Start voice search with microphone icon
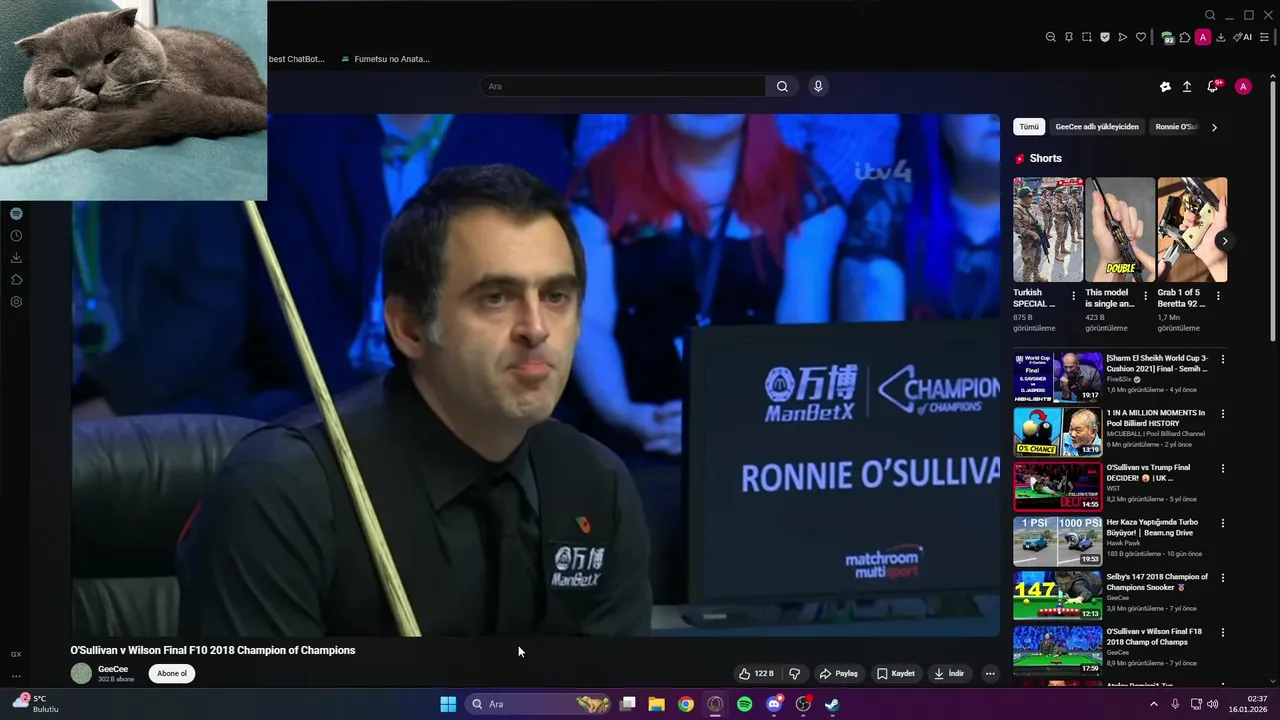 click(x=818, y=87)
